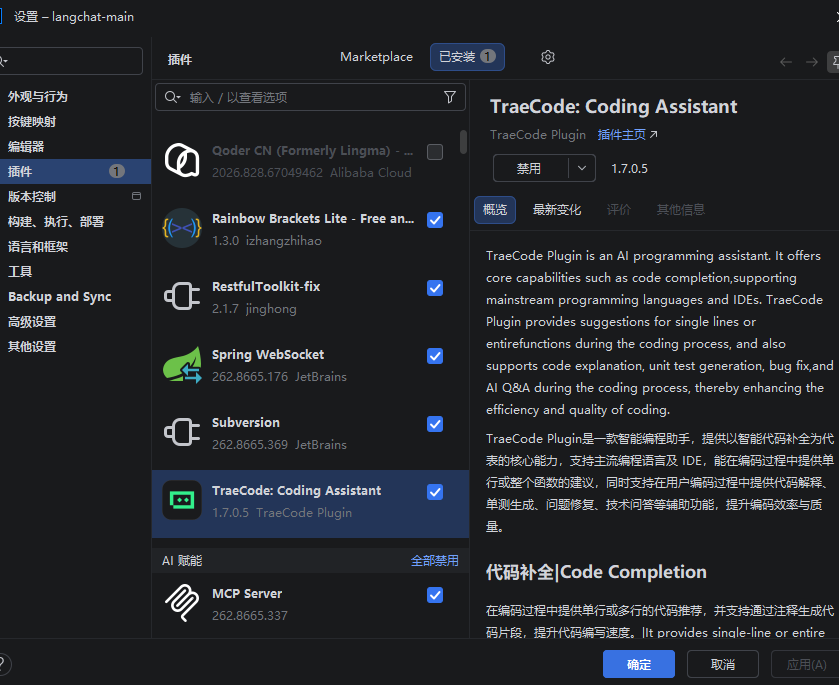This screenshot has height=685, width=839.
Task: Switch to the Marketplace tab
Action: pos(376,57)
